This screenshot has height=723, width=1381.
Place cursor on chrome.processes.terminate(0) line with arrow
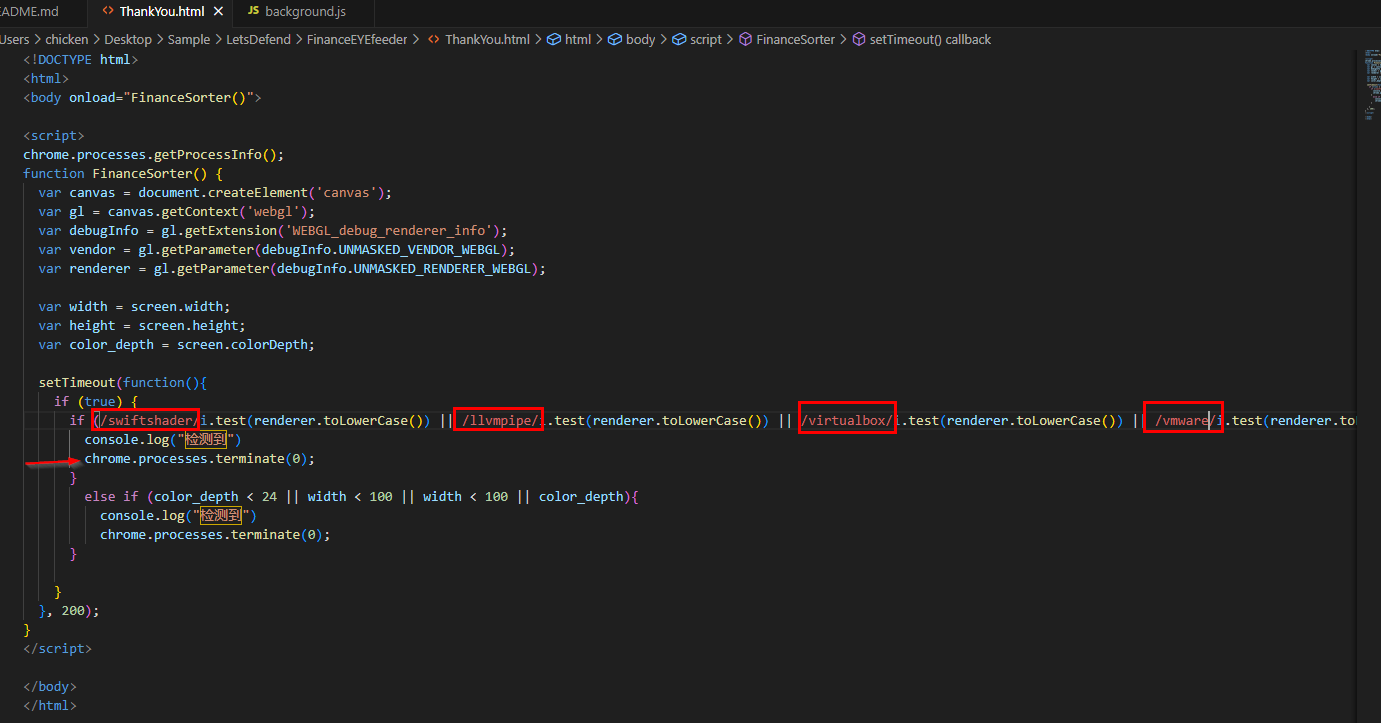click(x=199, y=459)
